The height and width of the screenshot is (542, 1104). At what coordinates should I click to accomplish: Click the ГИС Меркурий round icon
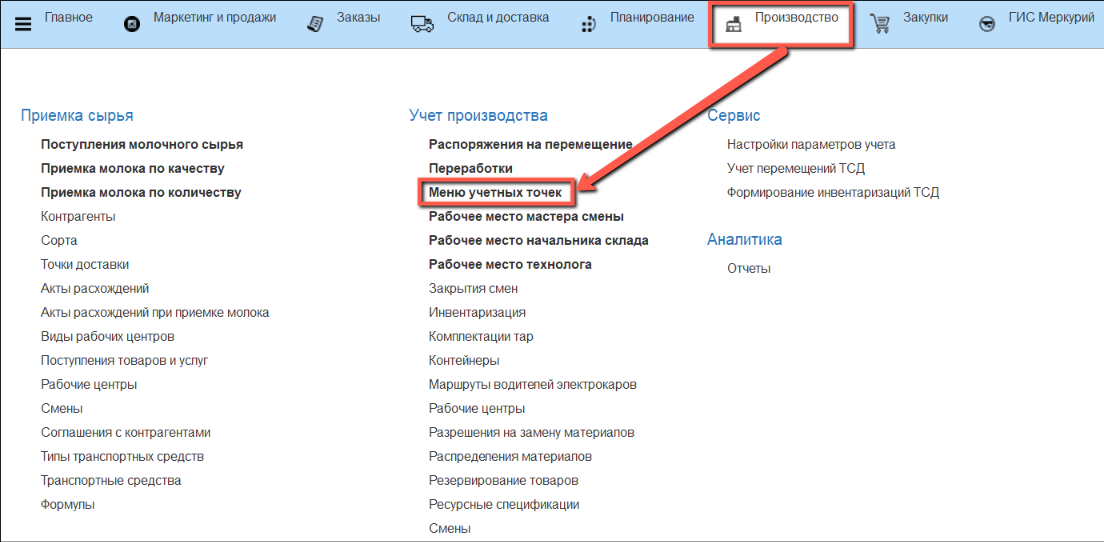987,24
